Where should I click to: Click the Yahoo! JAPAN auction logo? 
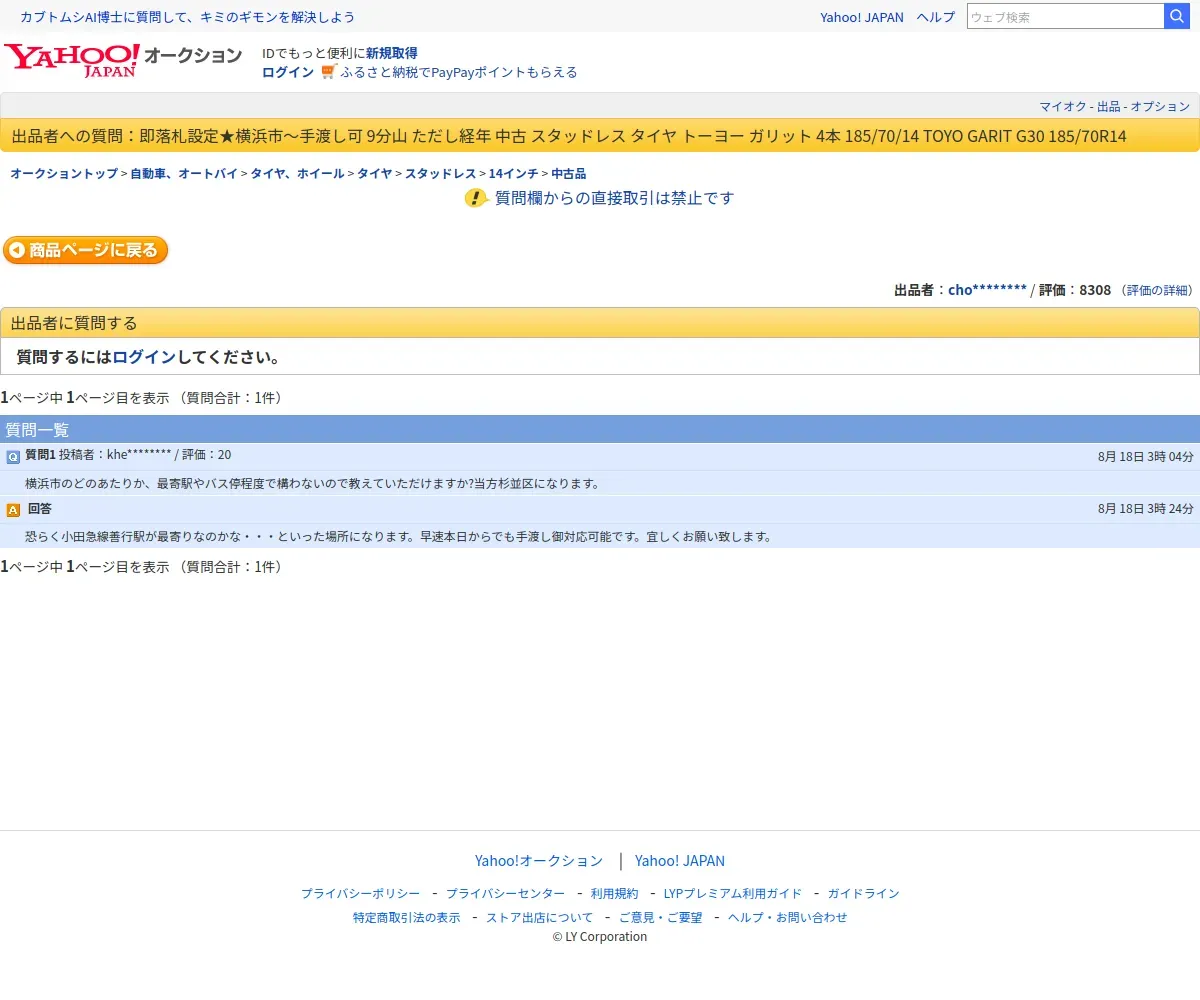(x=123, y=60)
